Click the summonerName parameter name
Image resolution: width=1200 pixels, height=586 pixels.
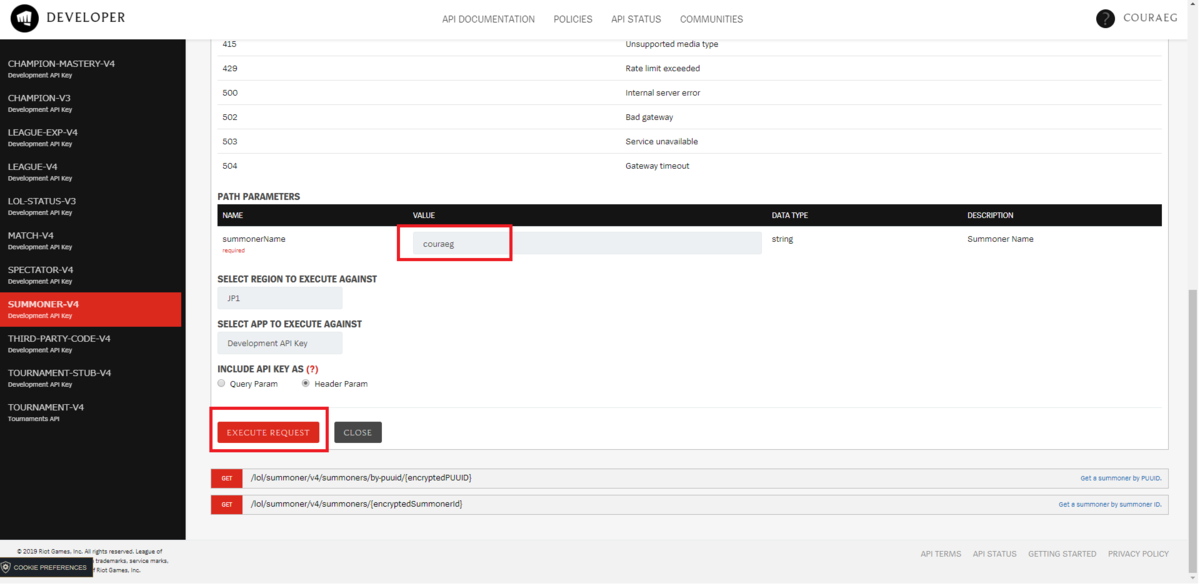tap(254, 239)
